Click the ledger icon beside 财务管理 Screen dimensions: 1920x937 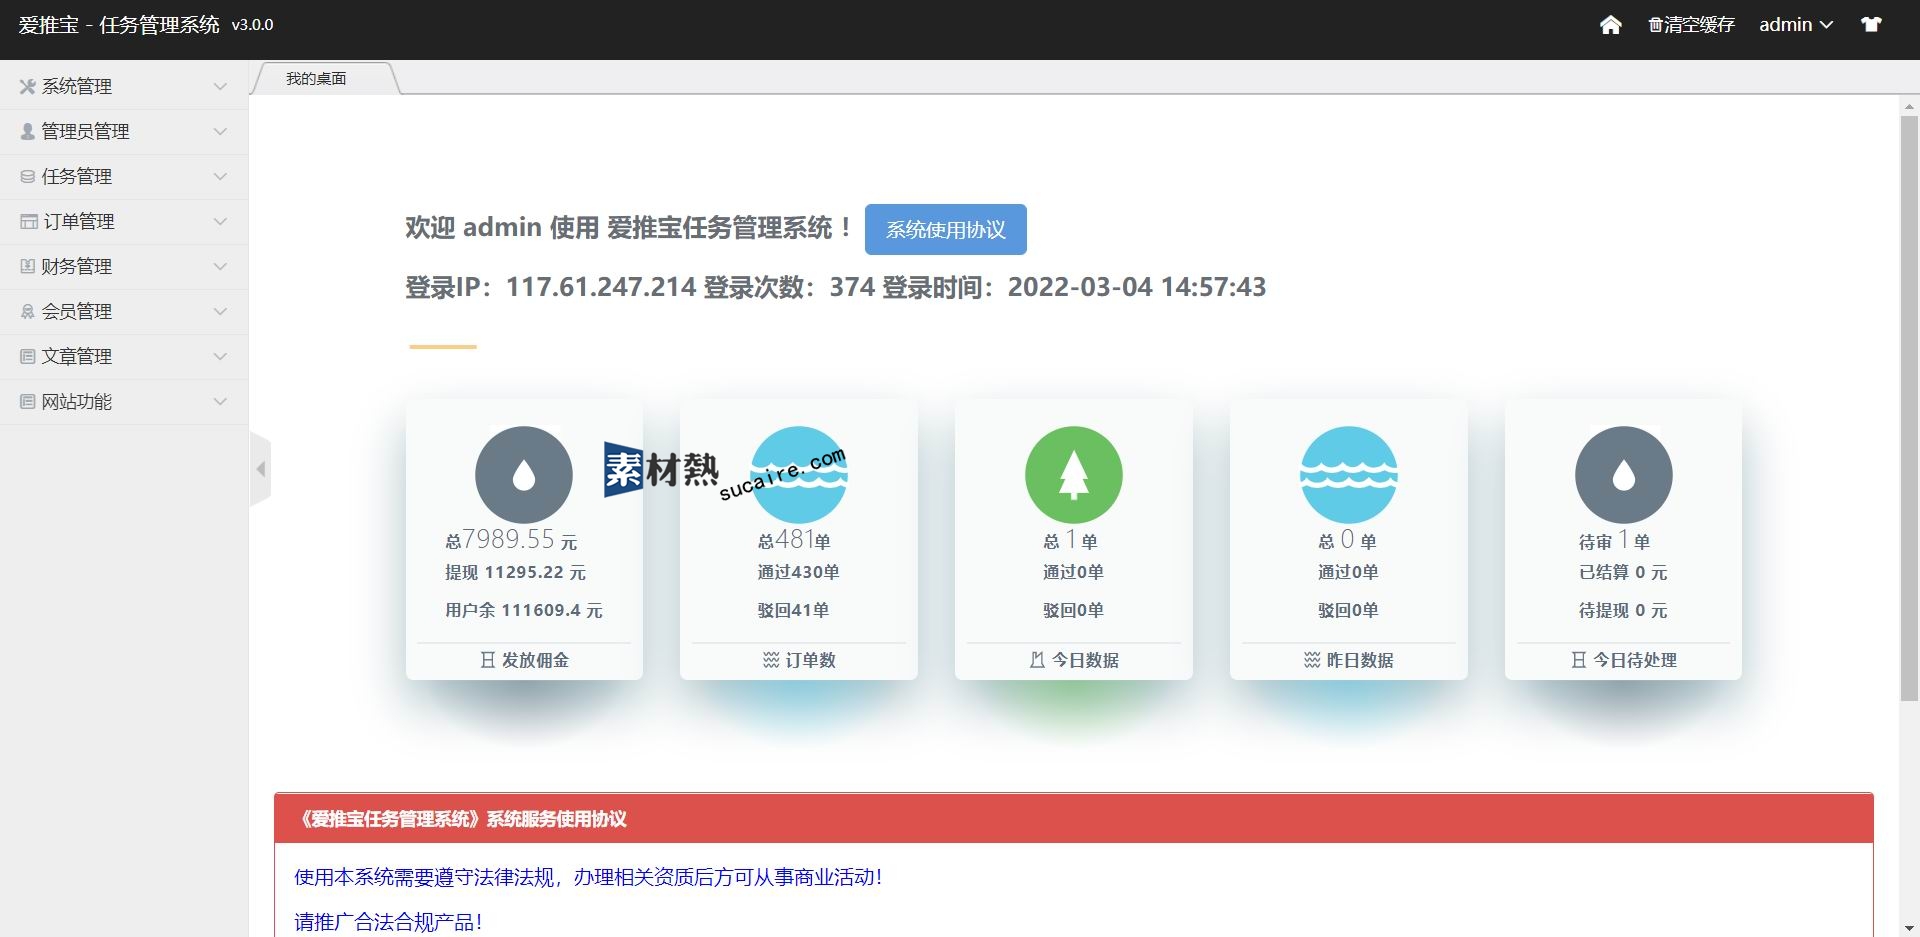28,267
